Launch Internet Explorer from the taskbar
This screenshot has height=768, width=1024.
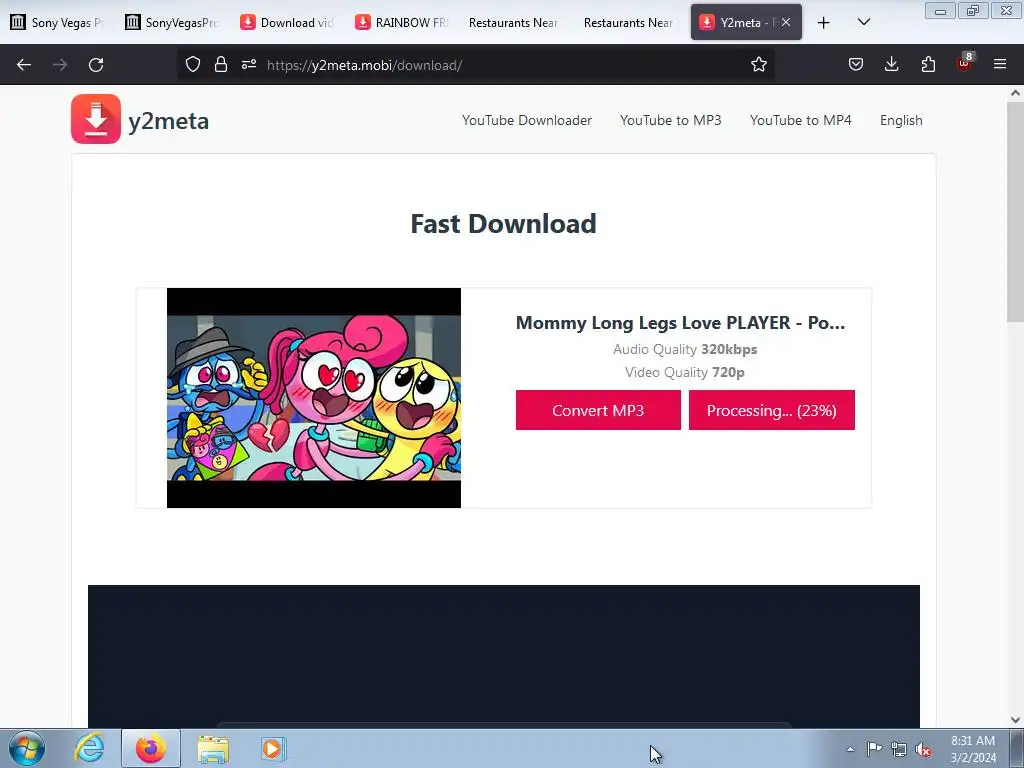tap(89, 748)
